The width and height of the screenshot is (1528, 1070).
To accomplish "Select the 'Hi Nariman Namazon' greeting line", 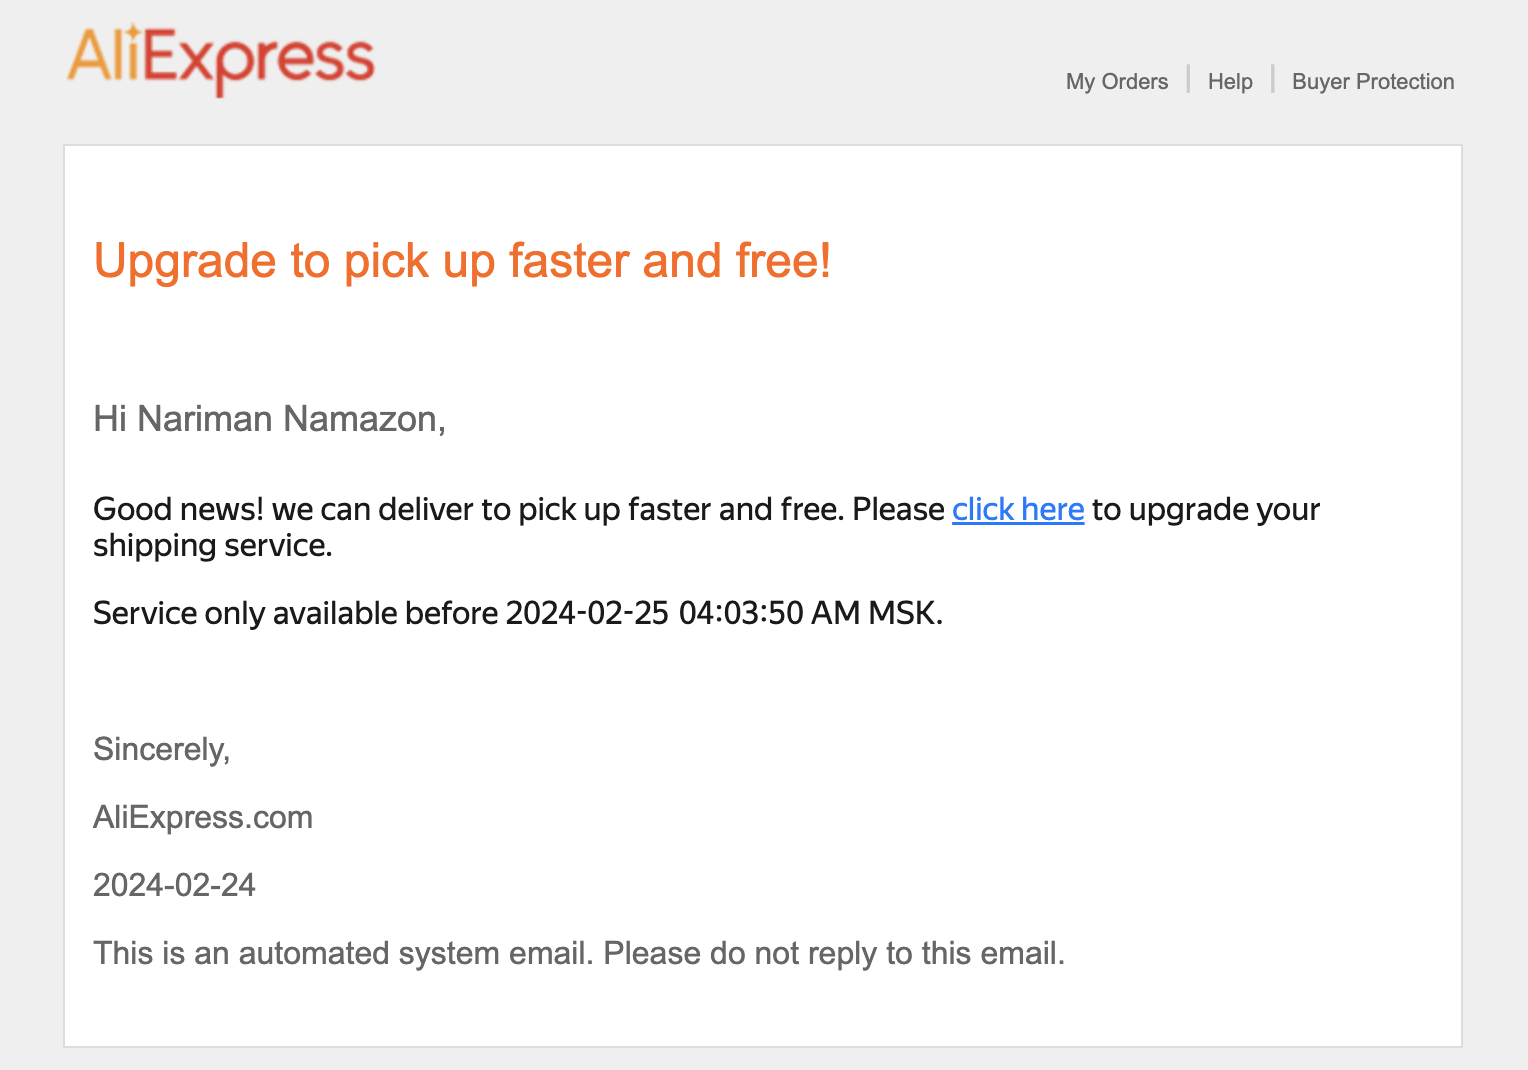I will 269,419.
